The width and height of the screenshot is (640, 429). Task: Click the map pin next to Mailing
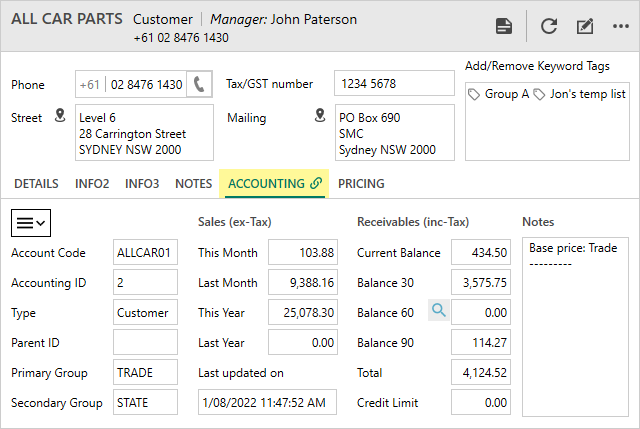click(x=320, y=116)
